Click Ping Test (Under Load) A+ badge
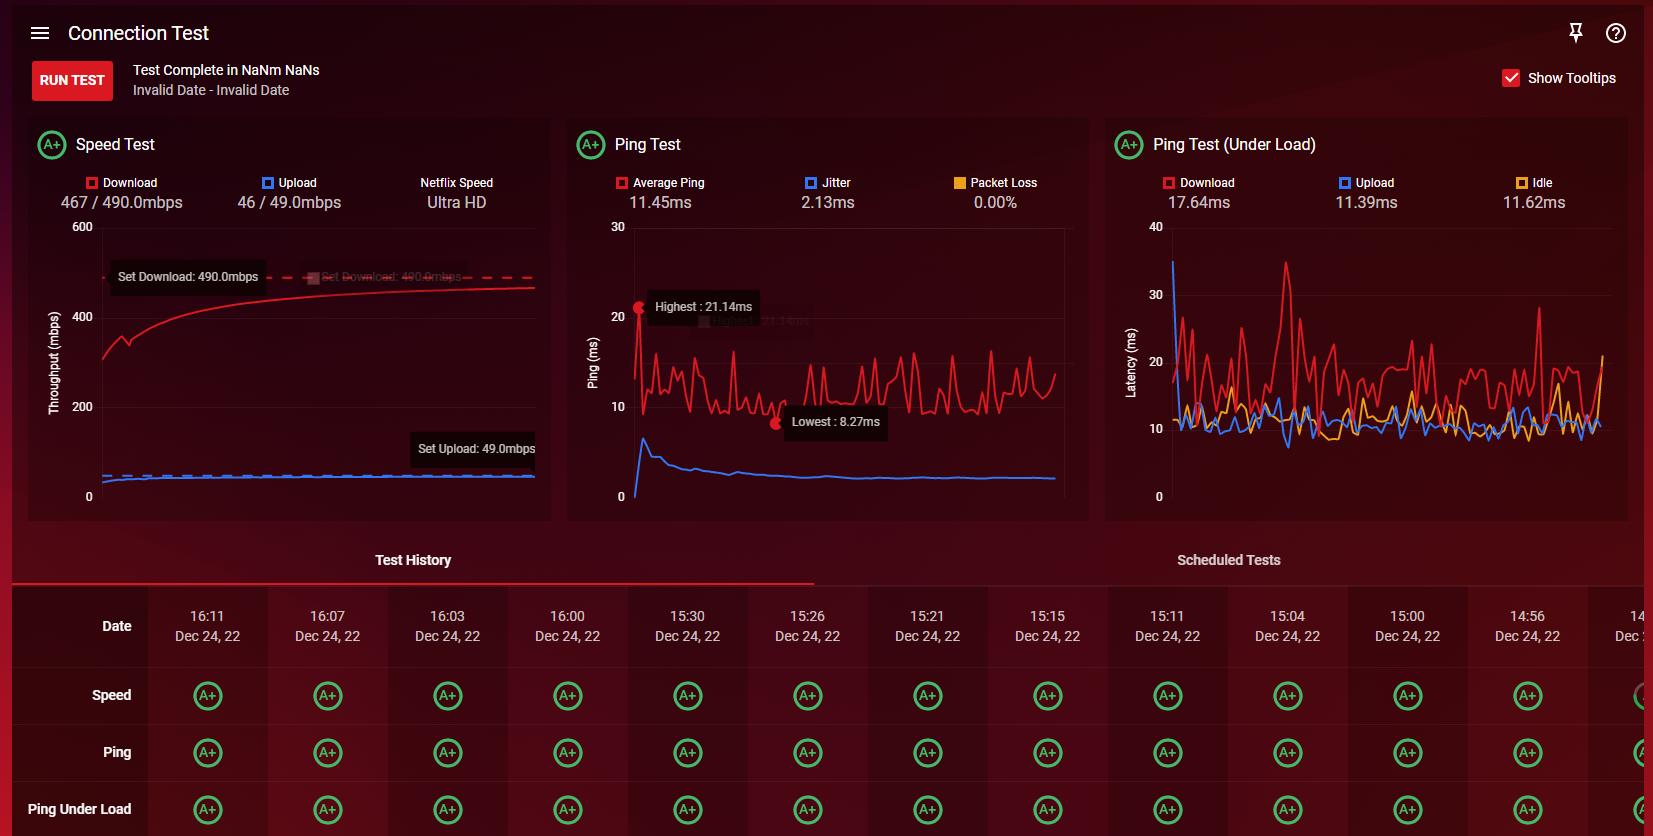Screen dimensions: 1653x836 click(1129, 145)
